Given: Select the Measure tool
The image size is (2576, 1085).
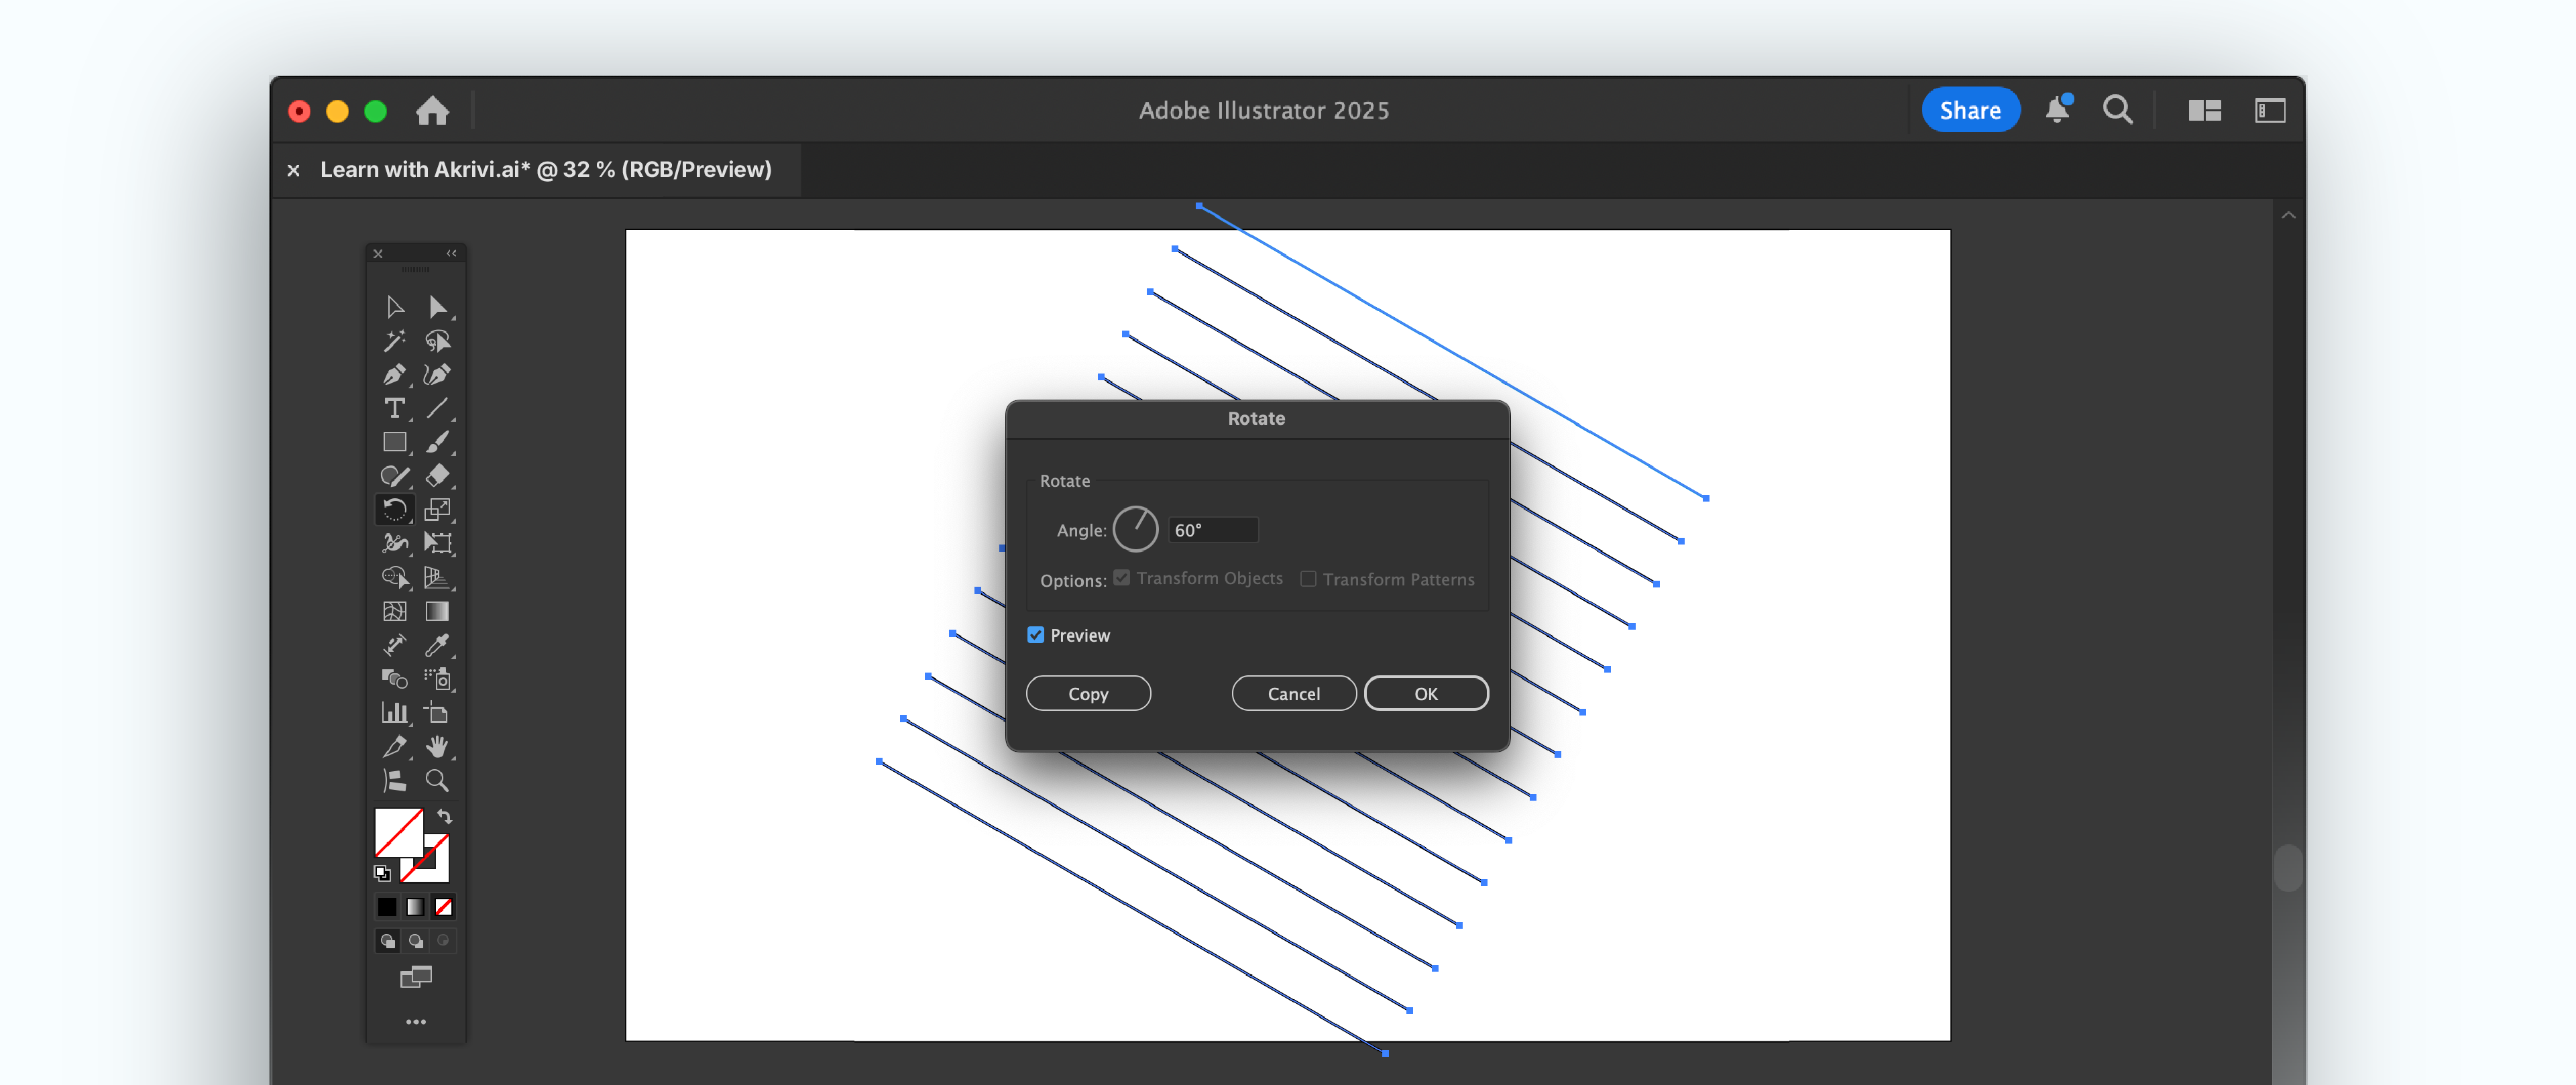Looking at the screenshot, I should pos(395,645).
